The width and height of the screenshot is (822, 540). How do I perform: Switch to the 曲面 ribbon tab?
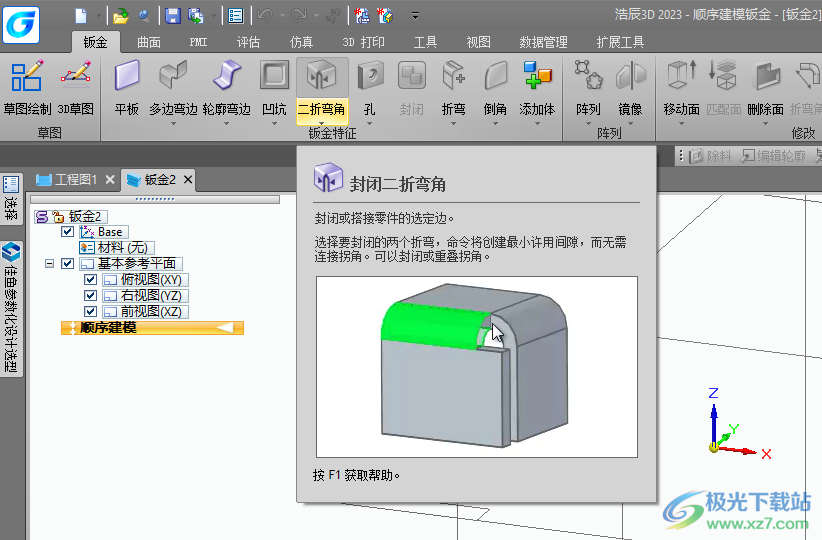(149, 42)
